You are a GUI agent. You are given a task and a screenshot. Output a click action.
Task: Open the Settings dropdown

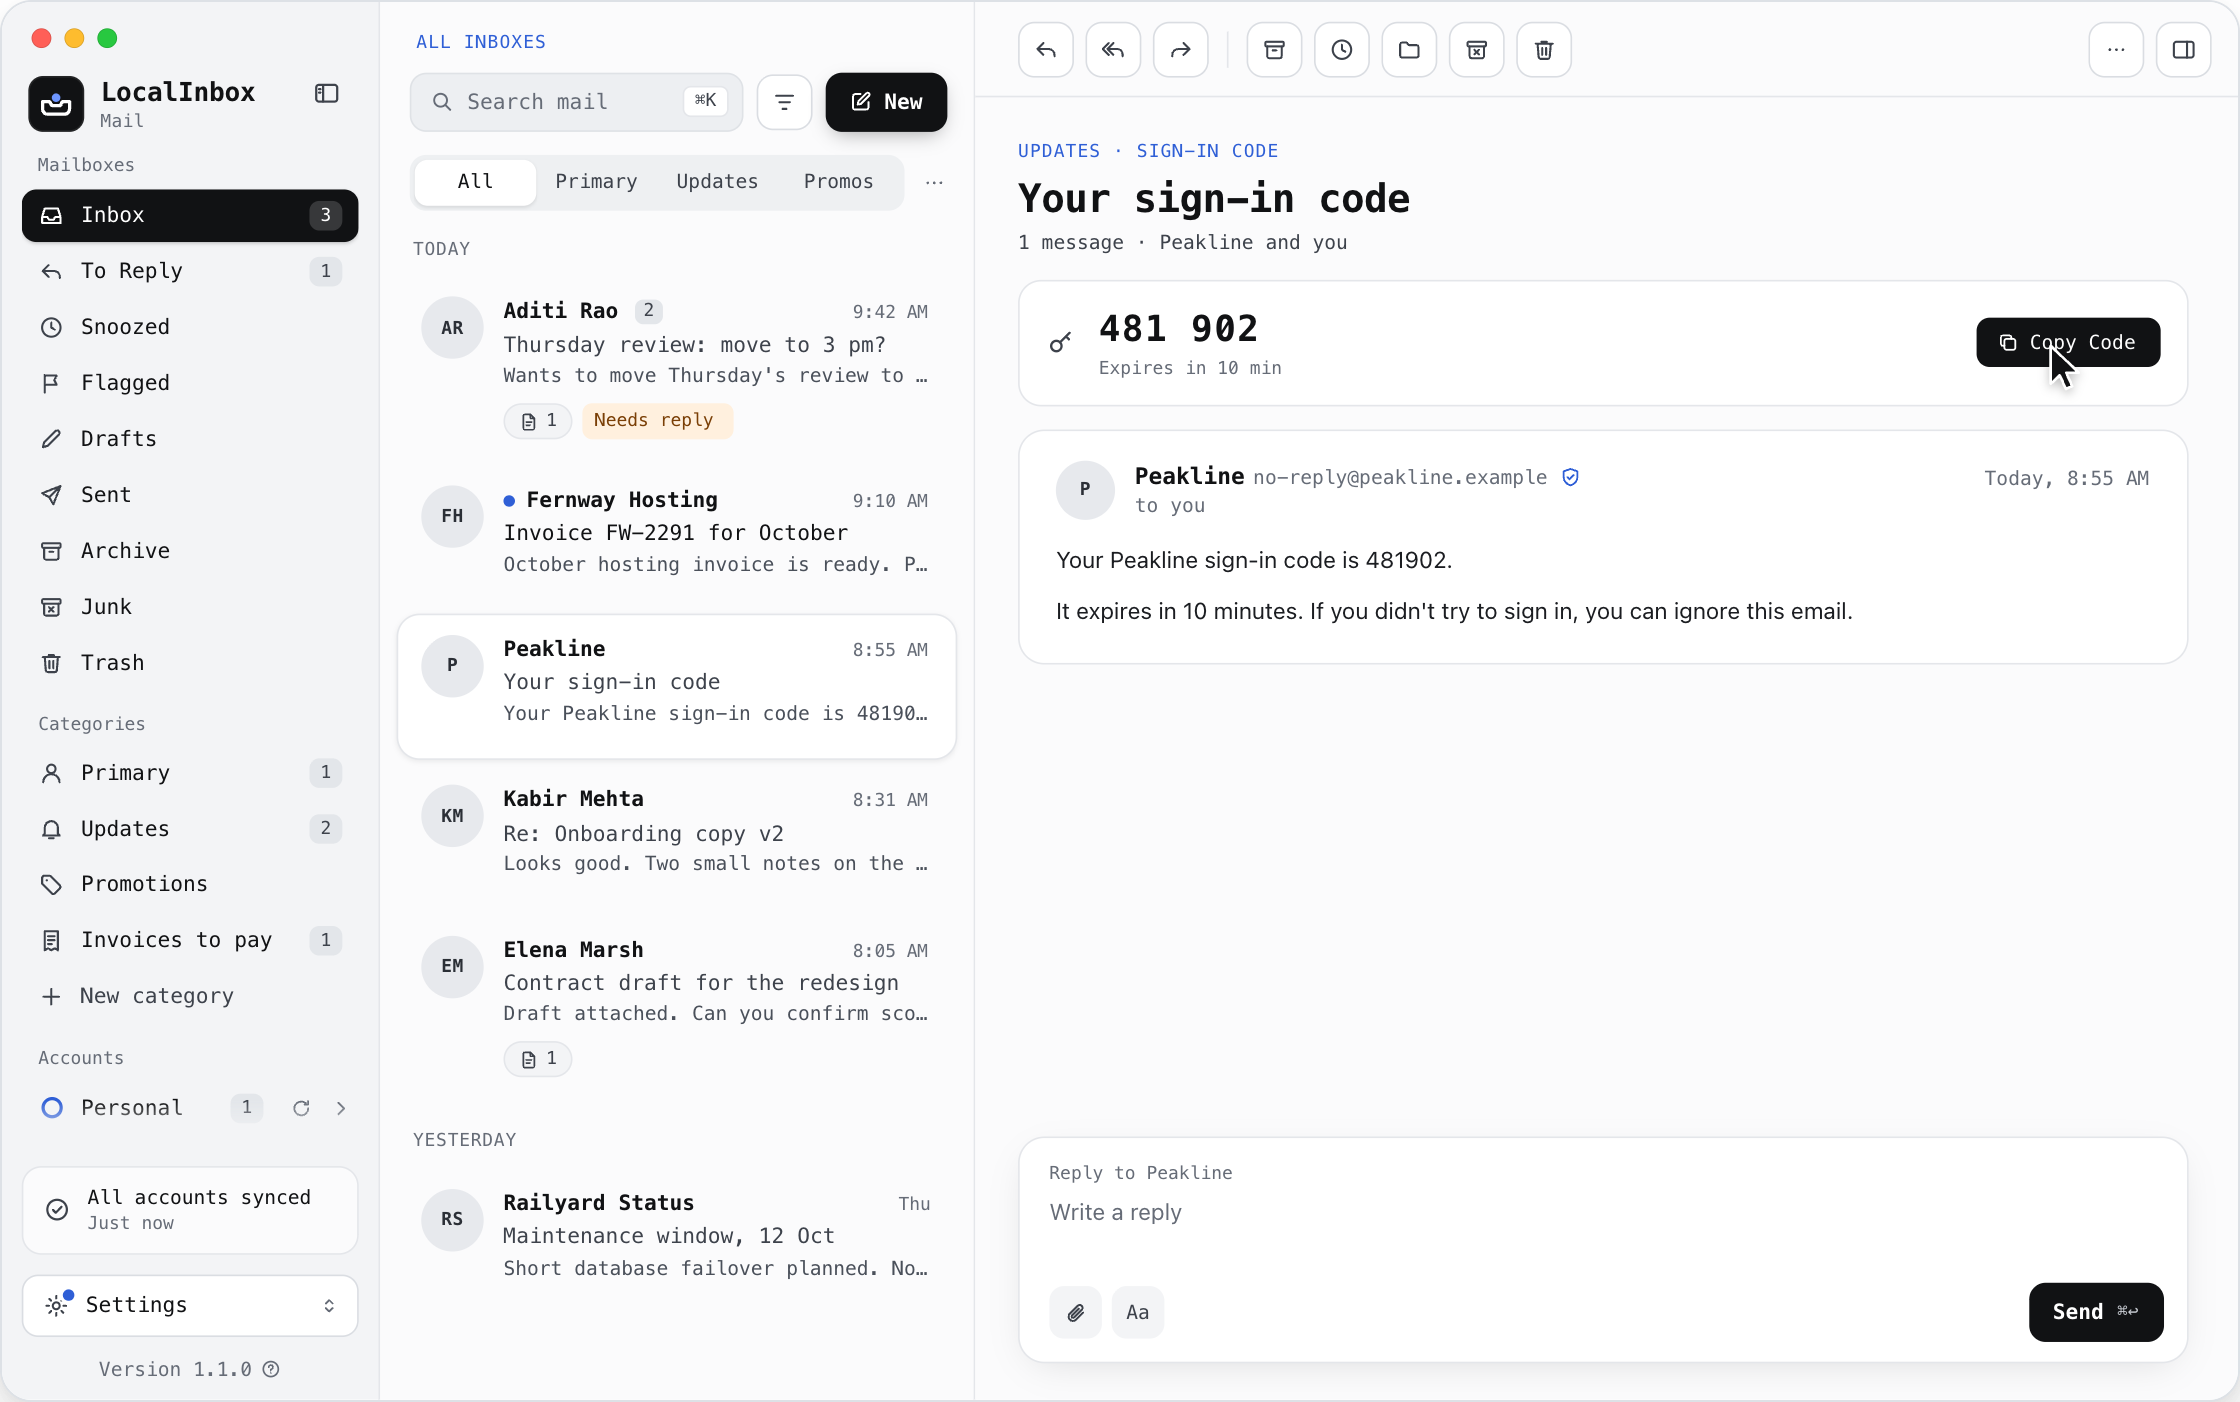tap(190, 1305)
